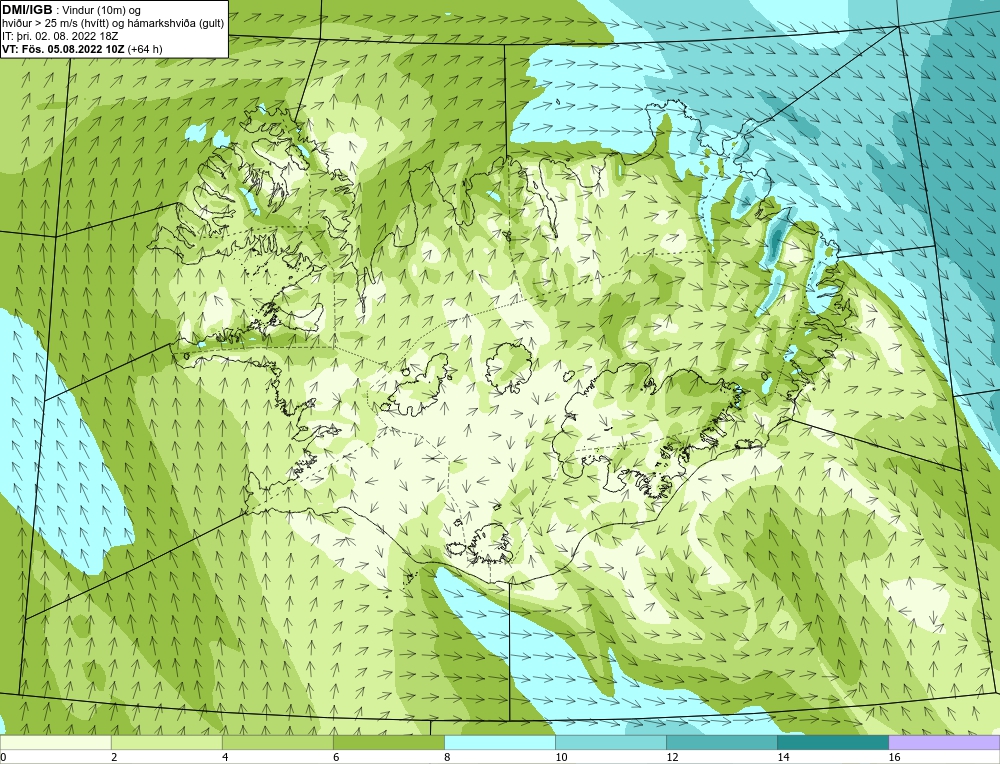This screenshot has height=764, width=1000.
Task: Click the legend label '16'
Action: (894, 757)
